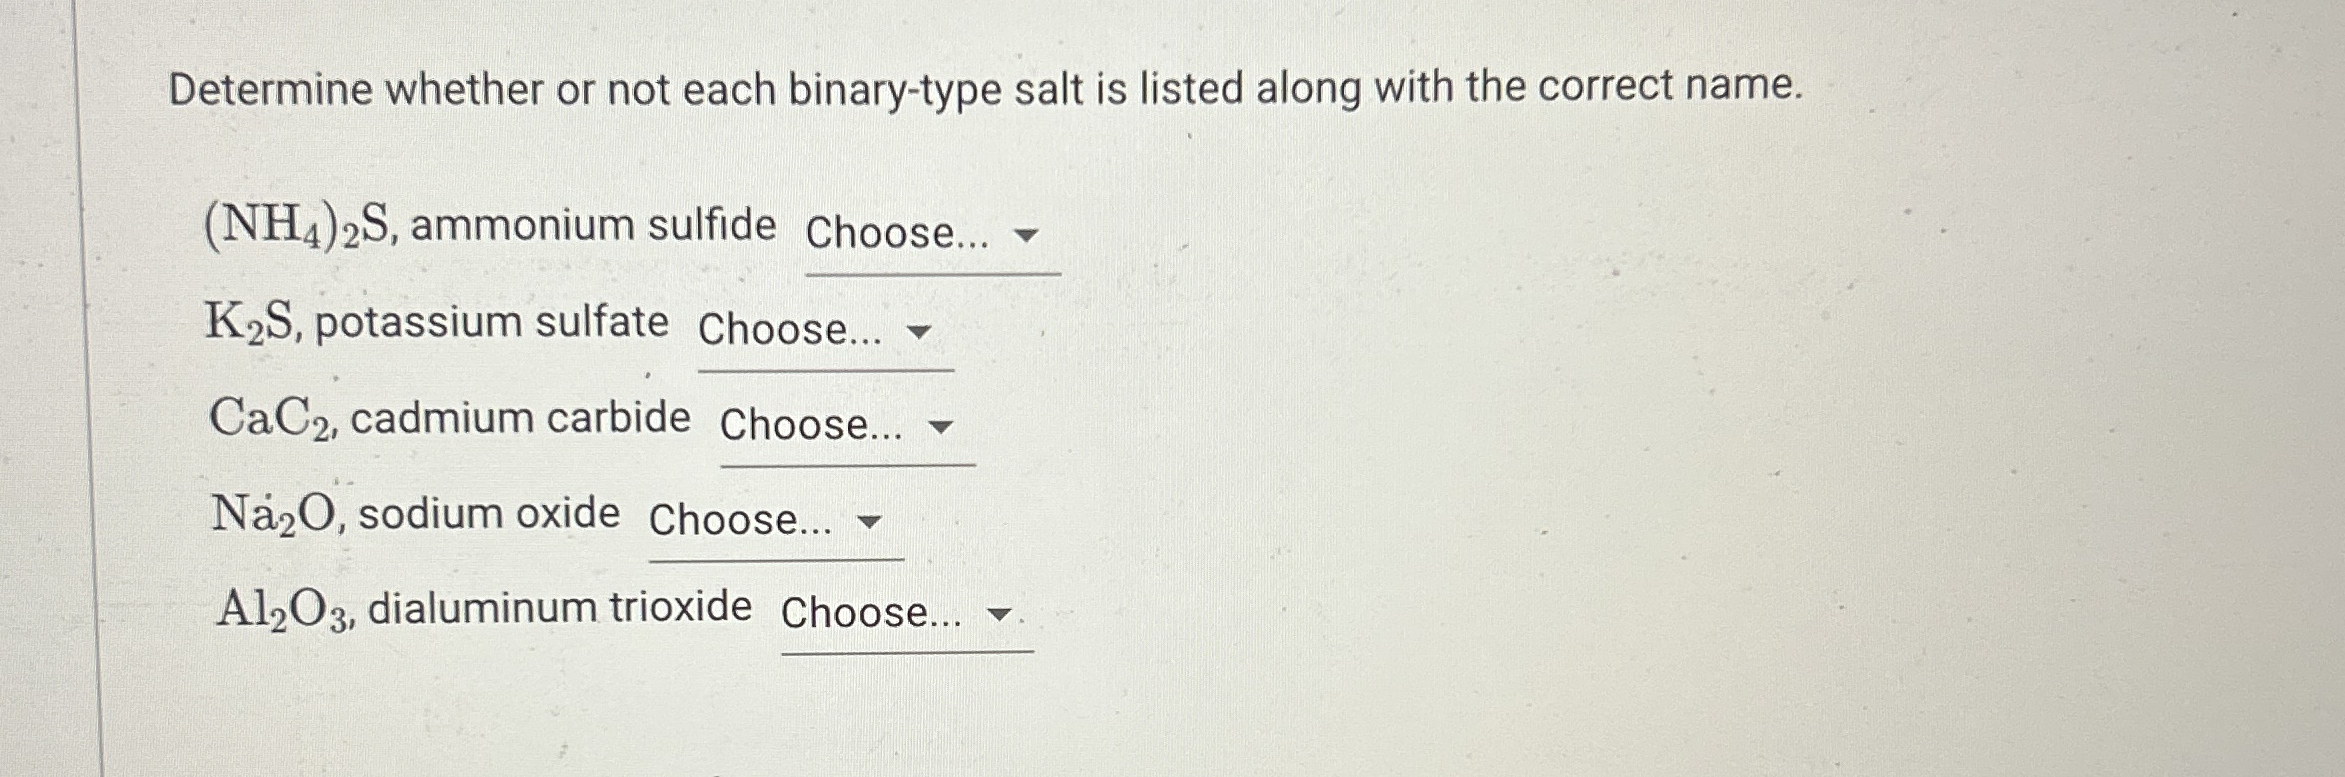Screen dimensions: 2345x777
Task: Click the Choose placeholder for ammonium sulfide
Action: click(896, 234)
